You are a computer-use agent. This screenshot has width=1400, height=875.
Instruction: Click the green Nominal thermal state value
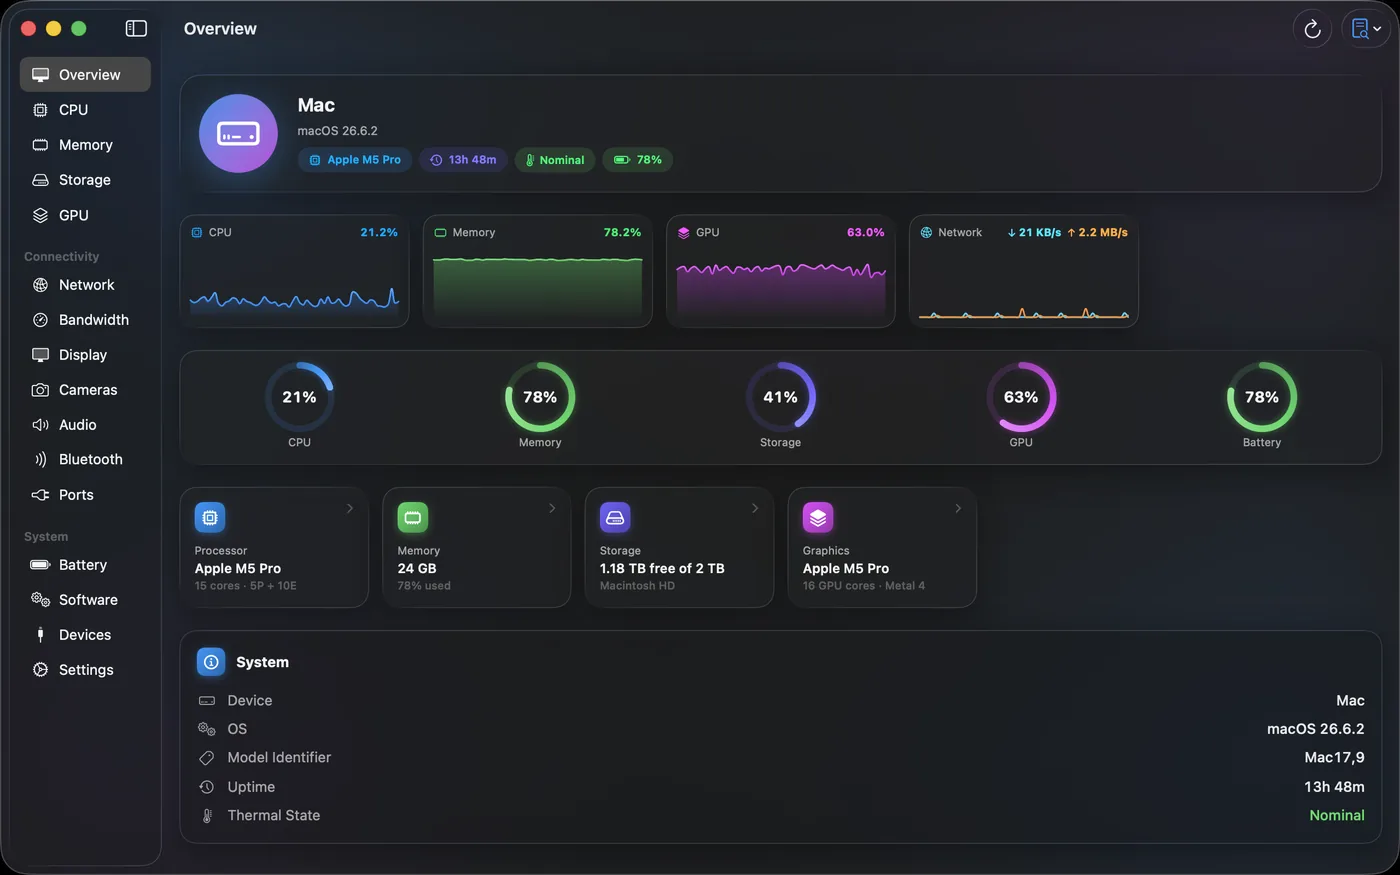coord(1337,816)
